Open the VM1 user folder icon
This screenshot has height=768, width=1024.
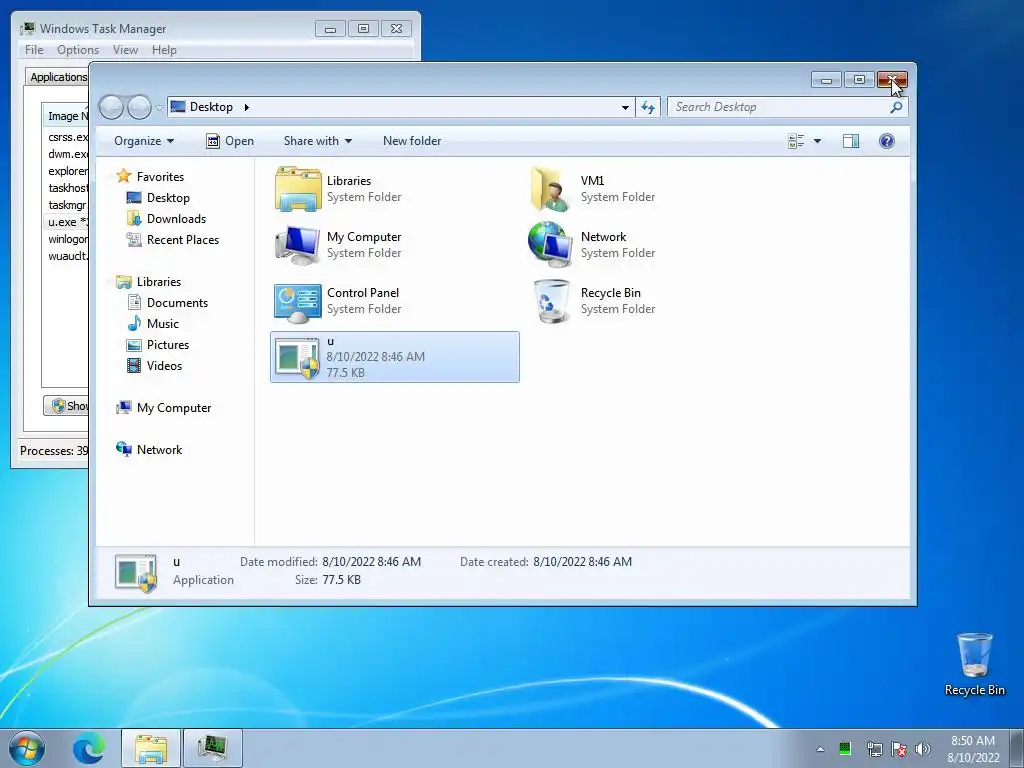point(551,189)
